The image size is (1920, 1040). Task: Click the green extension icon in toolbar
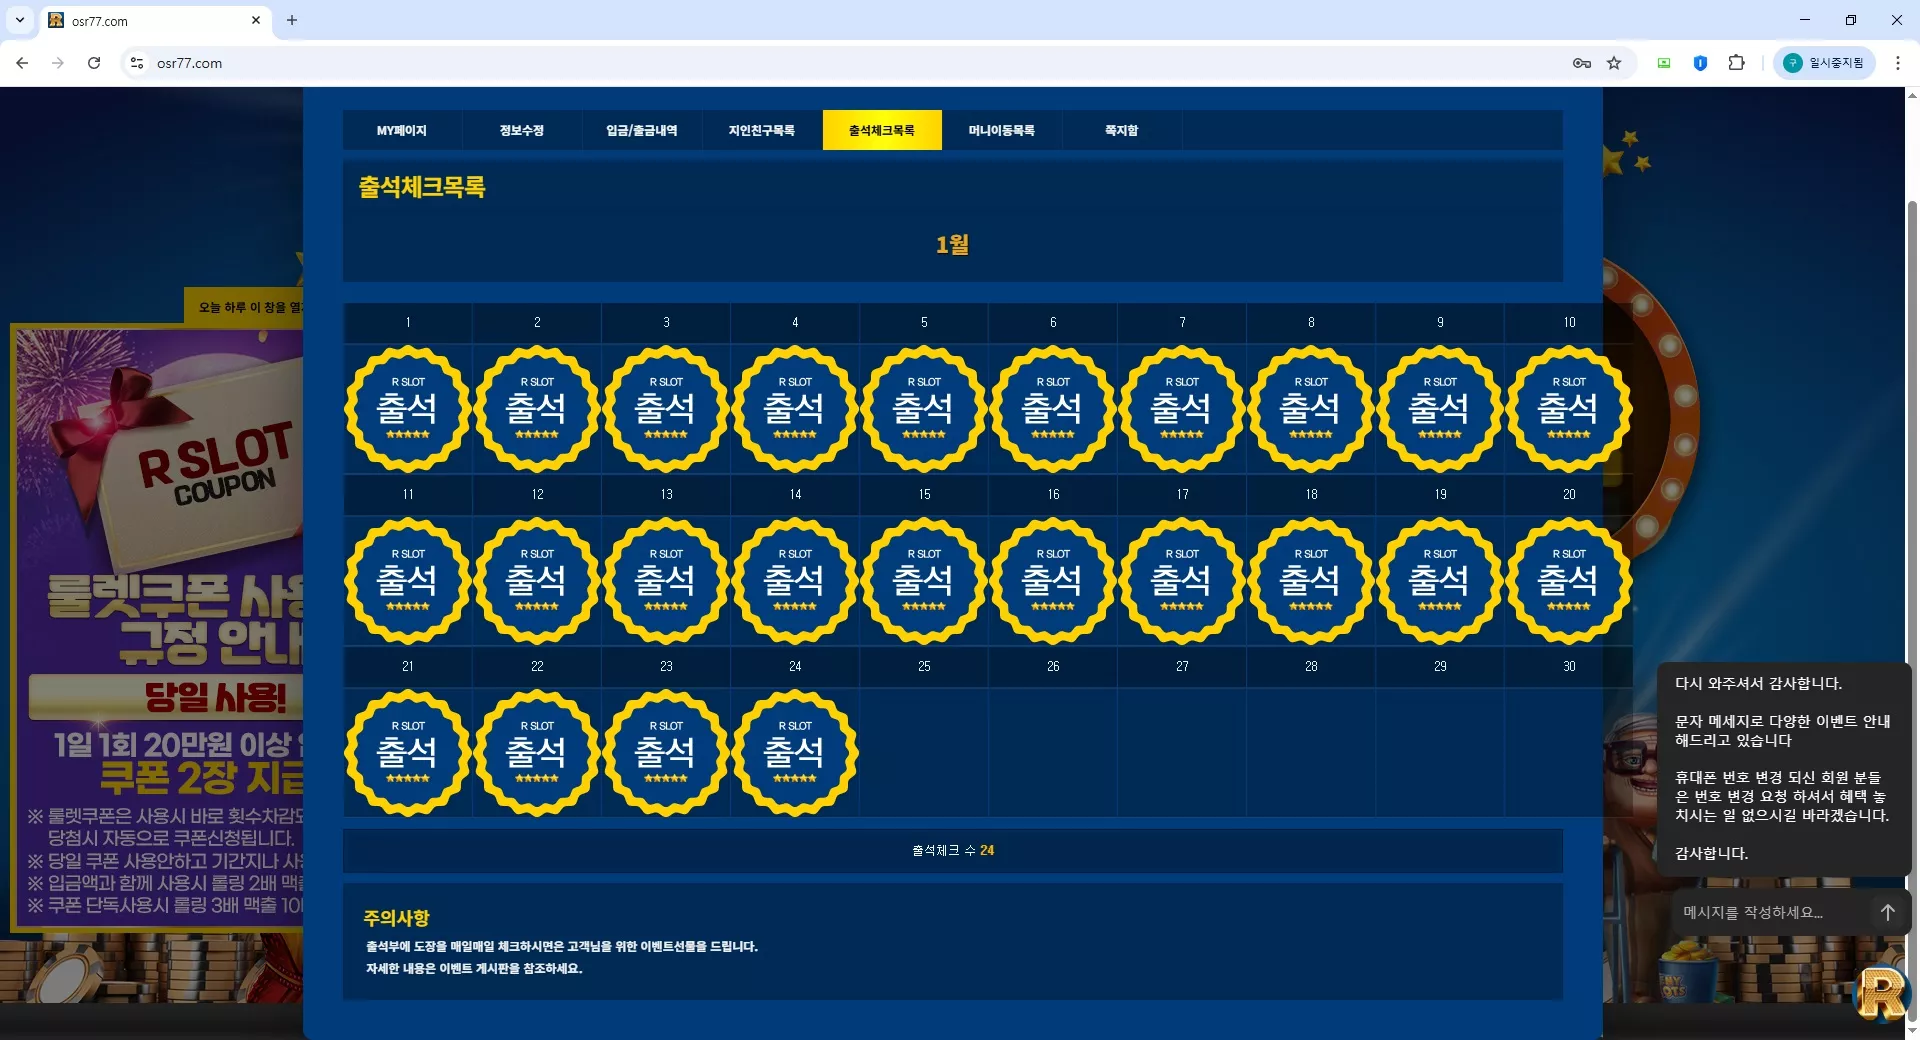(1664, 63)
